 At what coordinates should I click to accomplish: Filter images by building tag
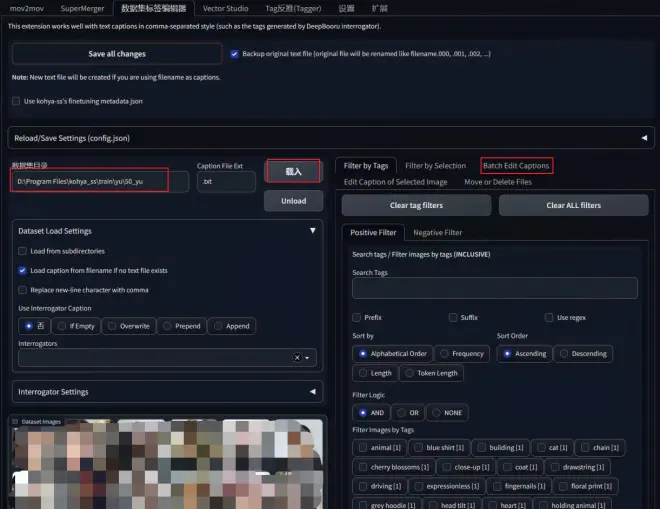(500, 448)
